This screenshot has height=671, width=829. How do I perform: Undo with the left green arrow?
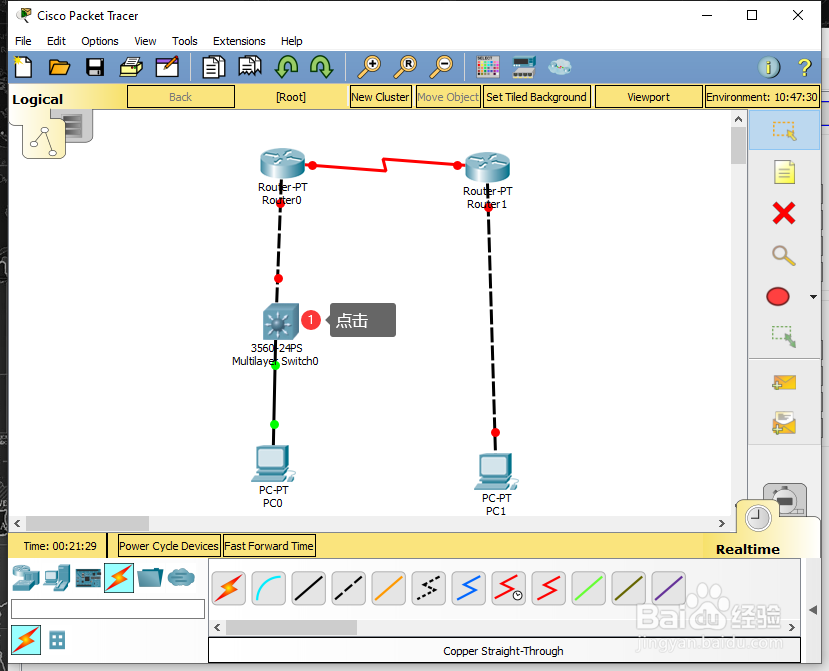[x=286, y=67]
